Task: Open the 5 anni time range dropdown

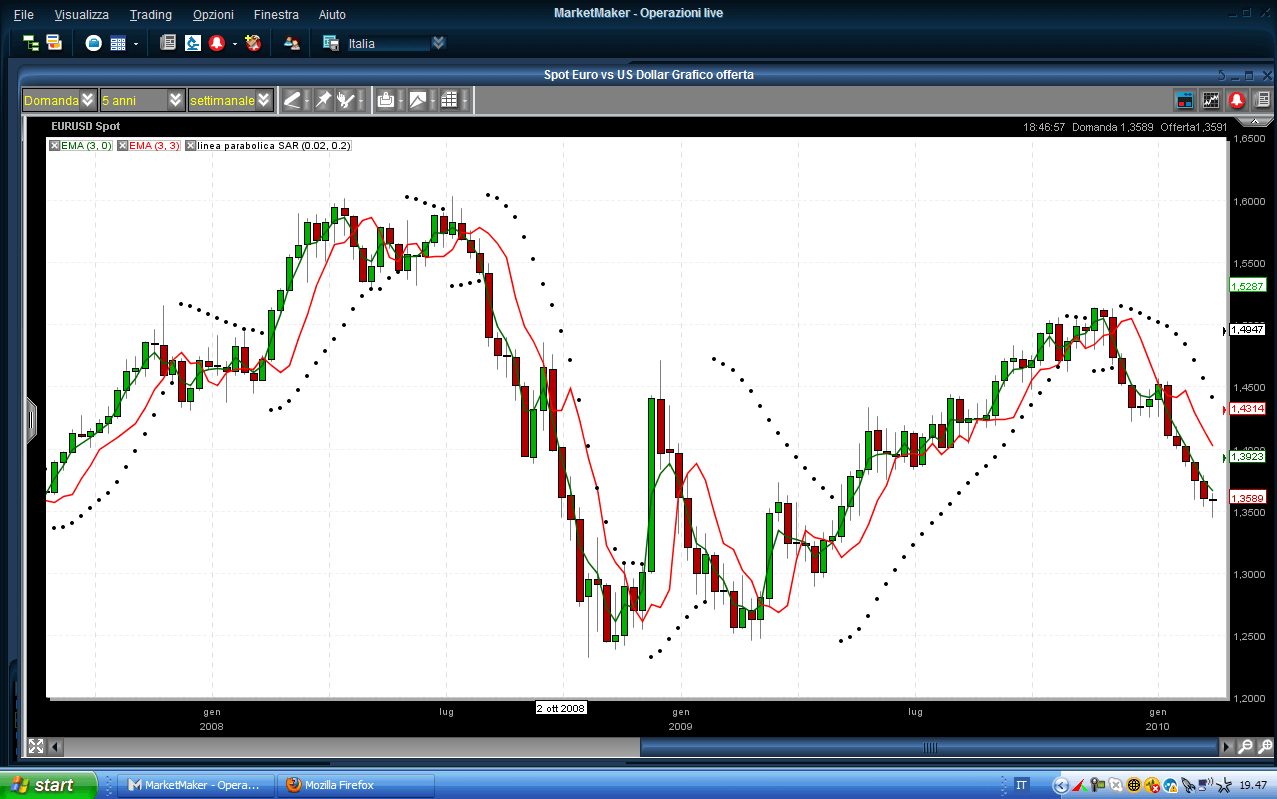Action: (176, 100)
